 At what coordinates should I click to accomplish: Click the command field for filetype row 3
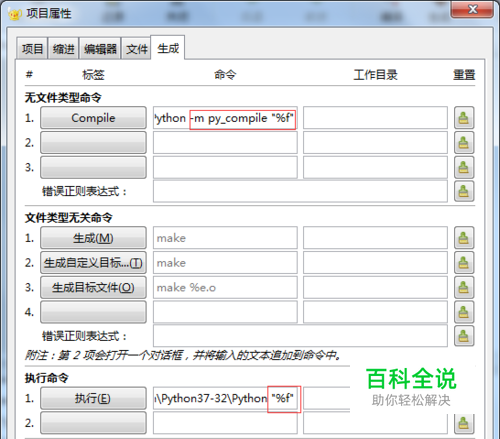[225, 167]
